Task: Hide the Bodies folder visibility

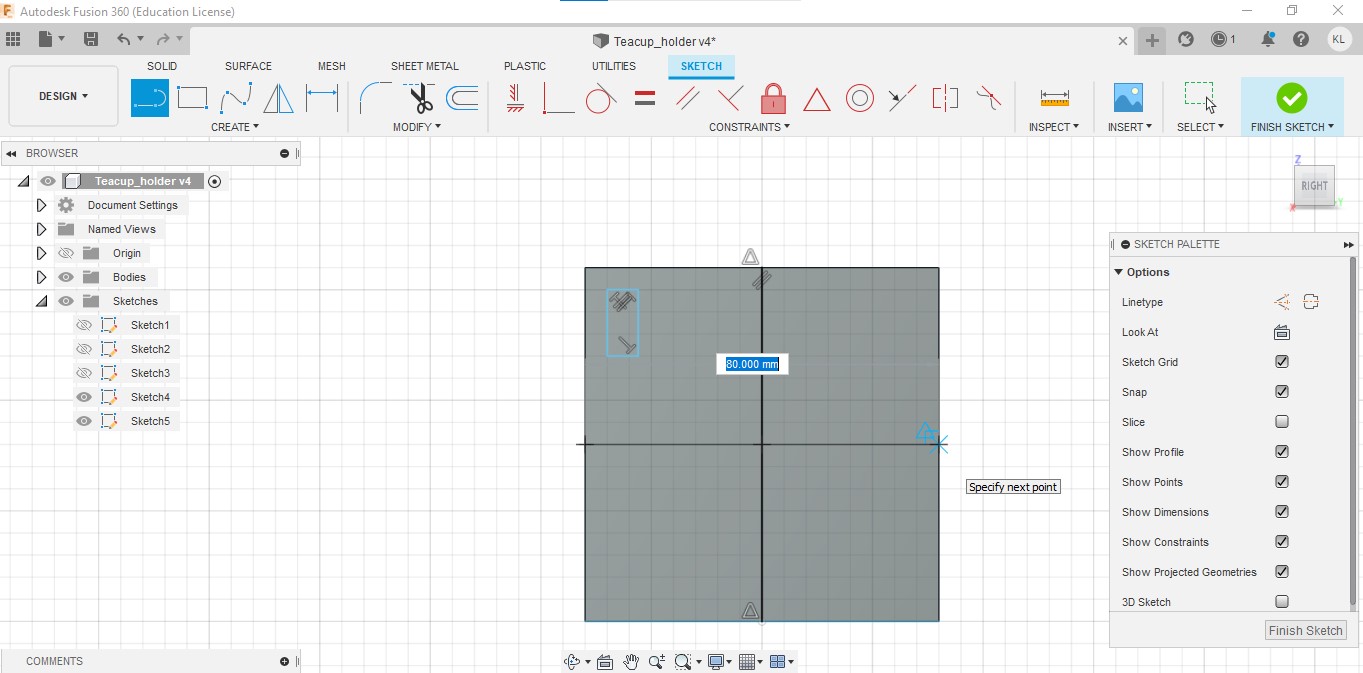Action: (66, 277)
